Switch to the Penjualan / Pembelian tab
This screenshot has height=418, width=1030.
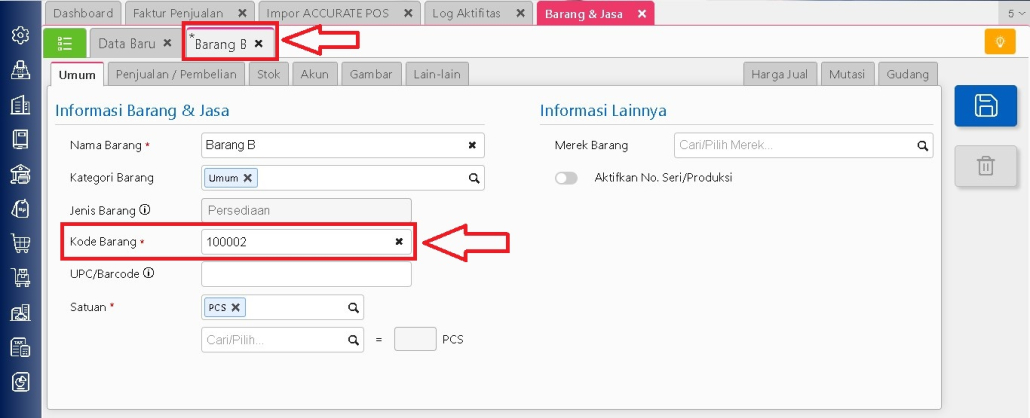pos(175,74)
